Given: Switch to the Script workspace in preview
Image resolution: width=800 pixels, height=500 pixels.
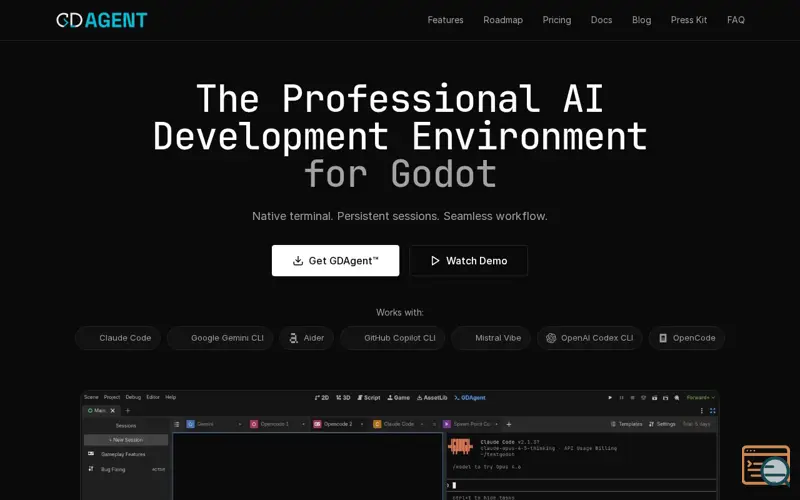Looking at the screenshot, I should tap(368, 397).
